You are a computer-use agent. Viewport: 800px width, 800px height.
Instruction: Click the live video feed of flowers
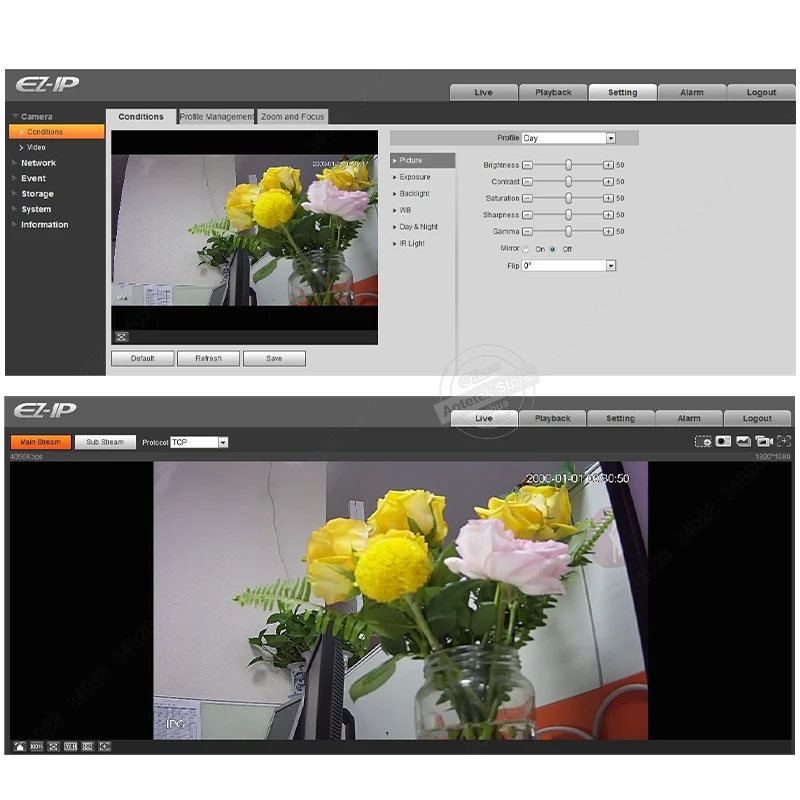(x=401, y=601)
